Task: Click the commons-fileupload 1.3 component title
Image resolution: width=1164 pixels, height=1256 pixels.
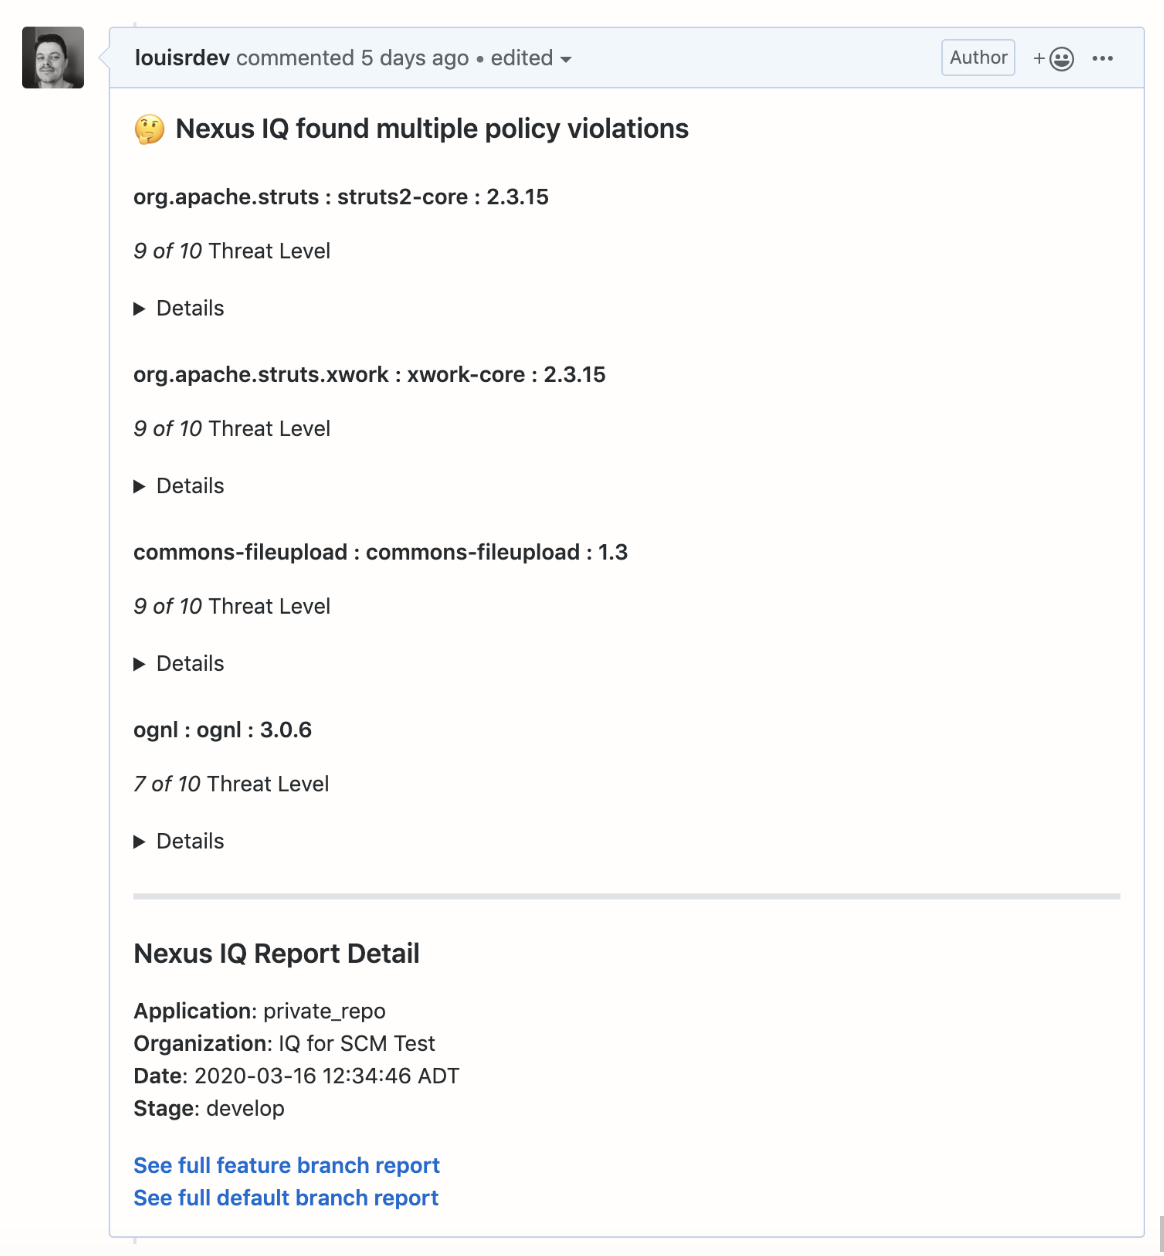Action: (x=380, y=553)
